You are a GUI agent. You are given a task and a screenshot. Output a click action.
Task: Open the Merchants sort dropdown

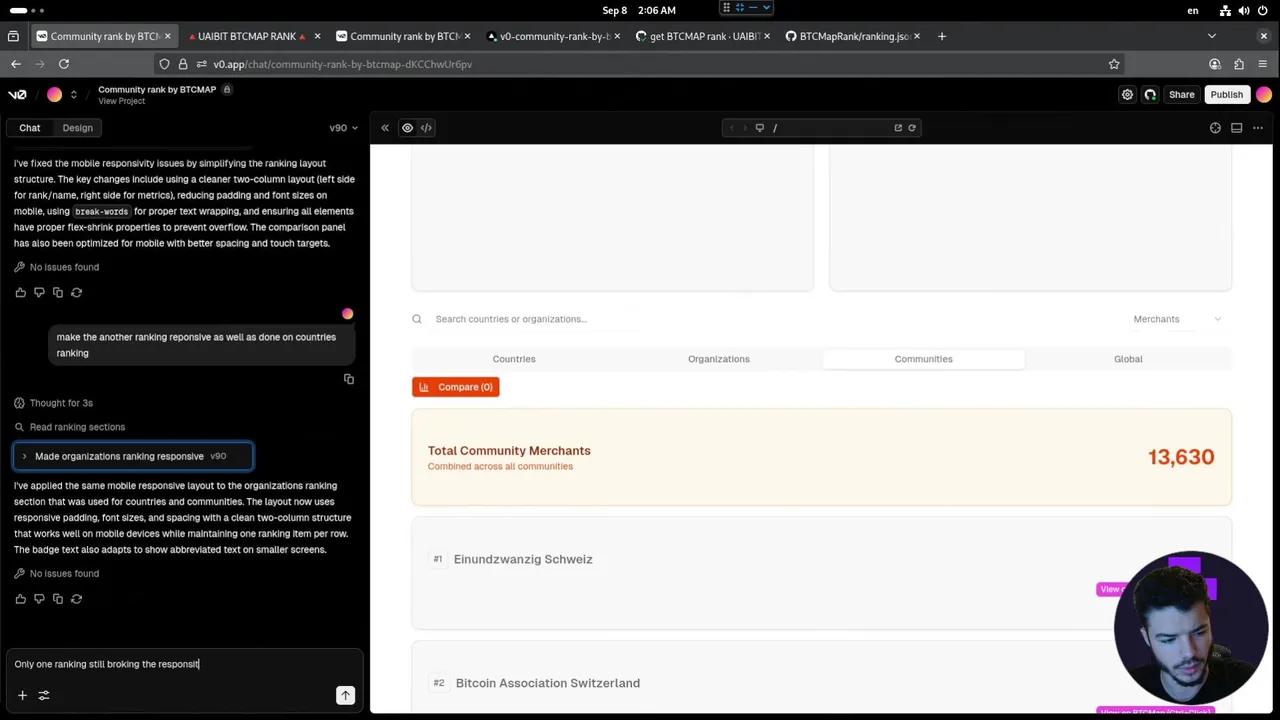(x=1177, y=319)
